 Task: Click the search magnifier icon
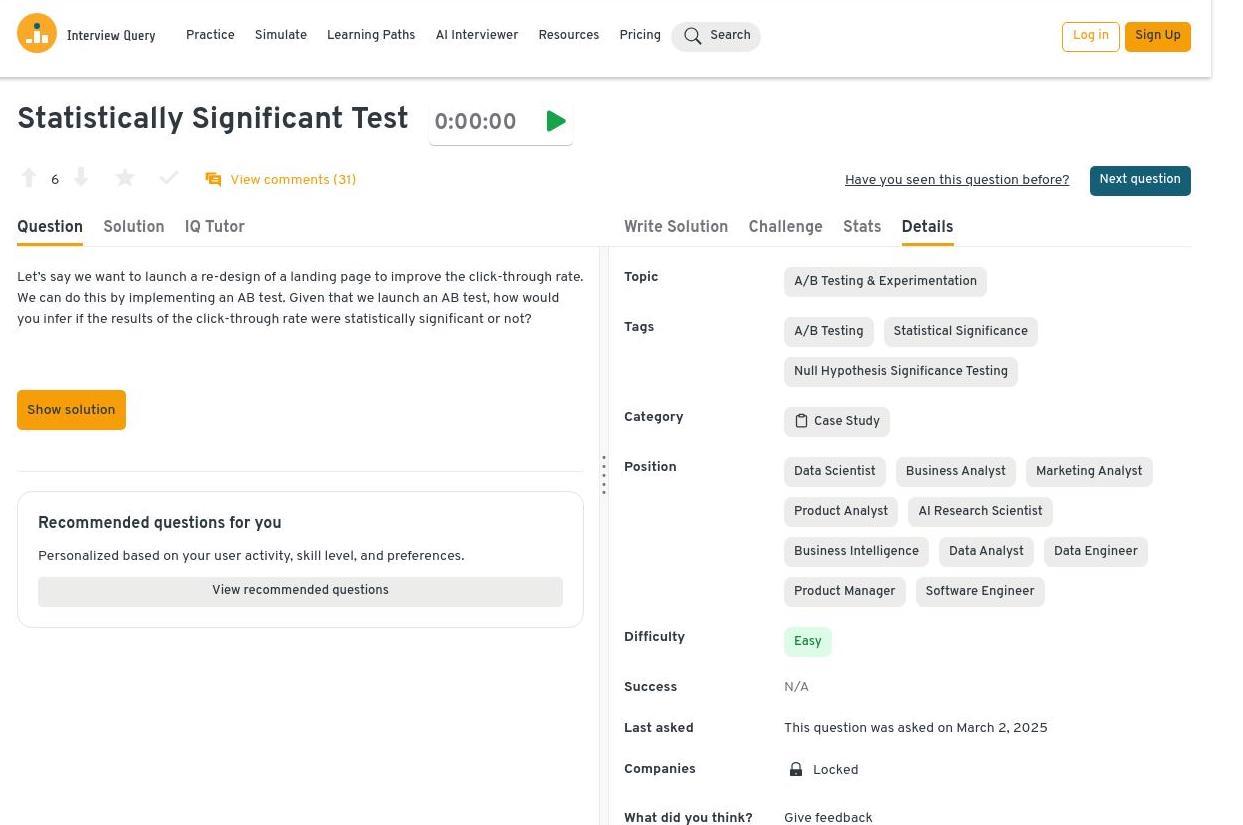pyautogui.click(x=692, y=36)
